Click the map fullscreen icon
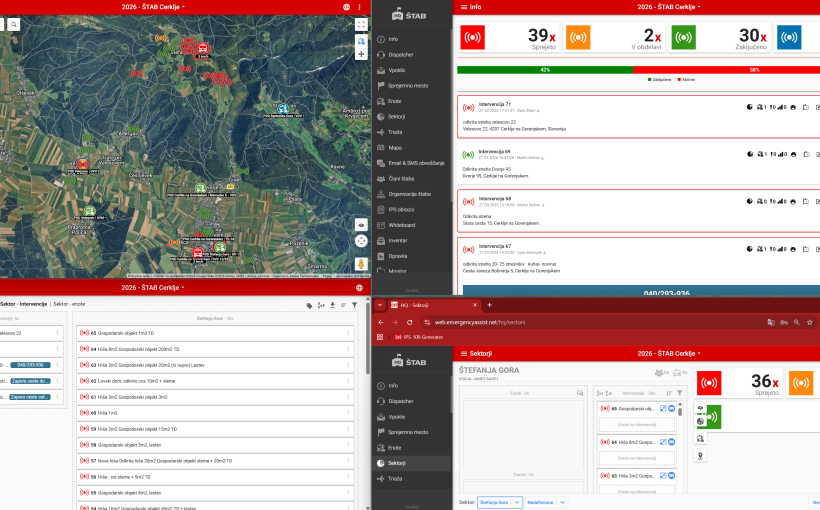The image size is (820, 510). 361,23
